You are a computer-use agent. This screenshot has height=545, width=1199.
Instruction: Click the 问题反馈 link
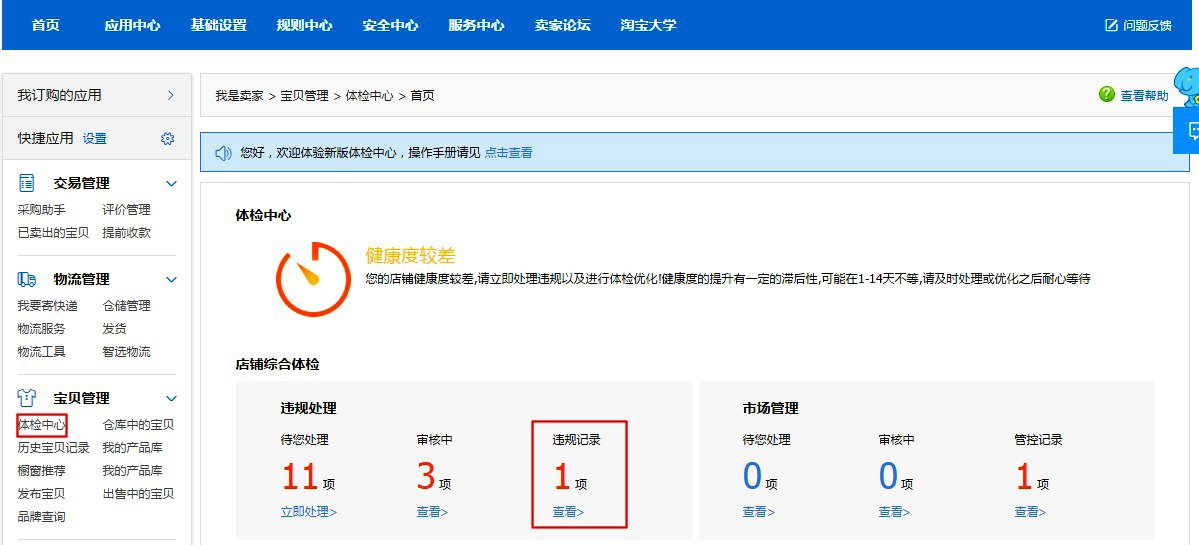[x=1147, y=25]
